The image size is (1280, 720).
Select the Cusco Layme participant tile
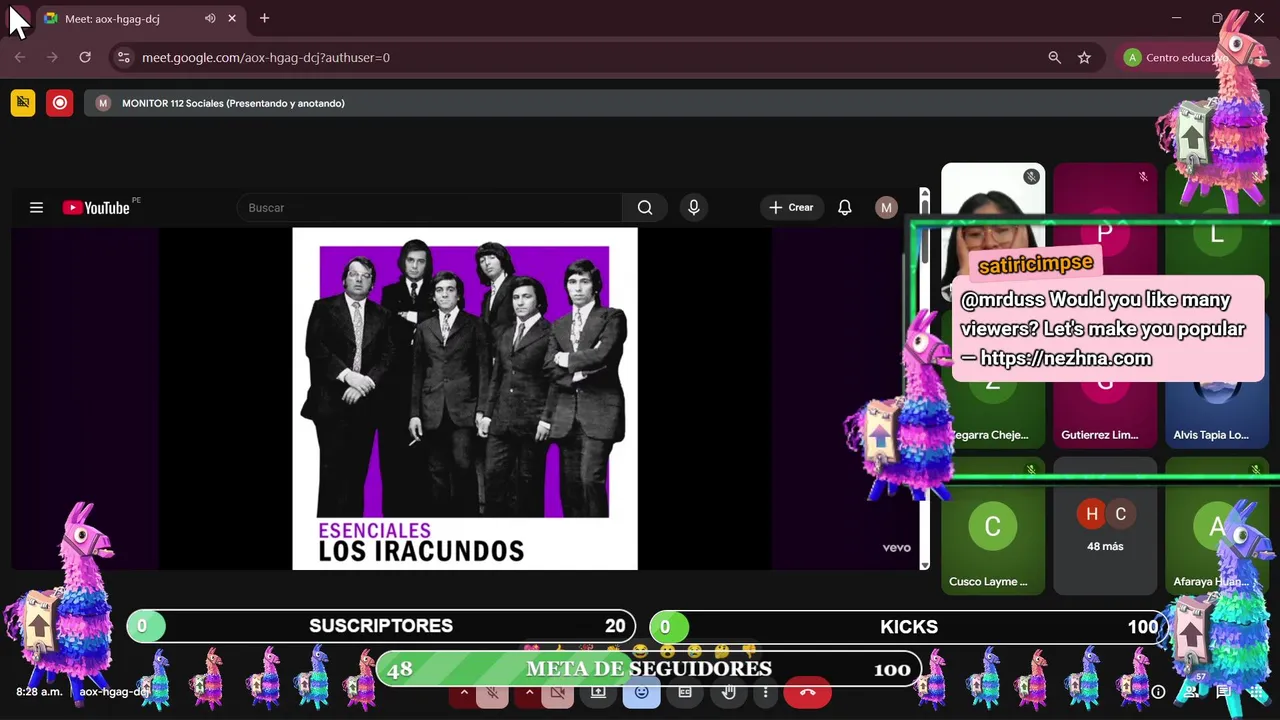tap(993, 525)
